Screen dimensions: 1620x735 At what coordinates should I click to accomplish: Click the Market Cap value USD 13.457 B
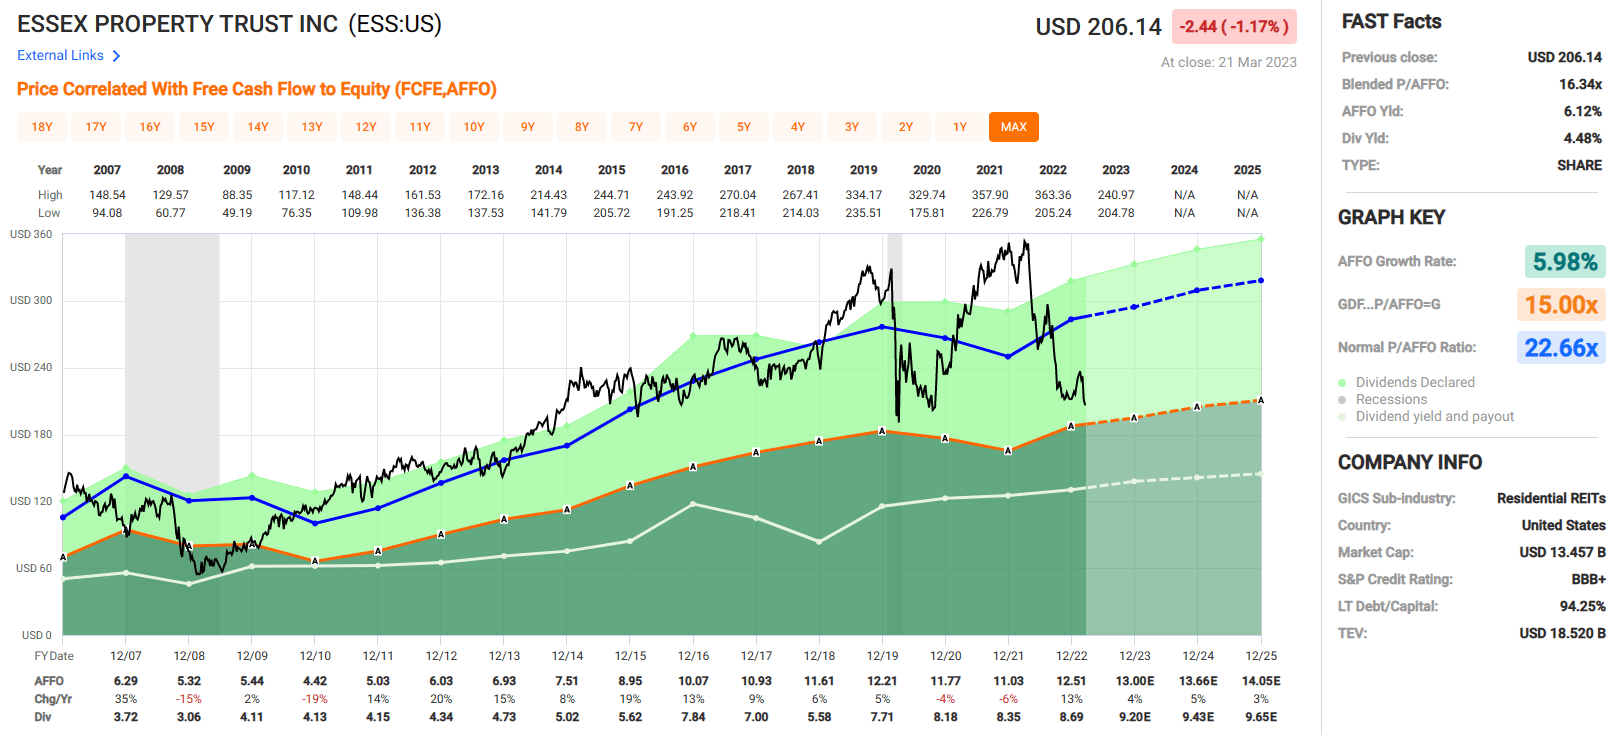[x=1563, y=552]
